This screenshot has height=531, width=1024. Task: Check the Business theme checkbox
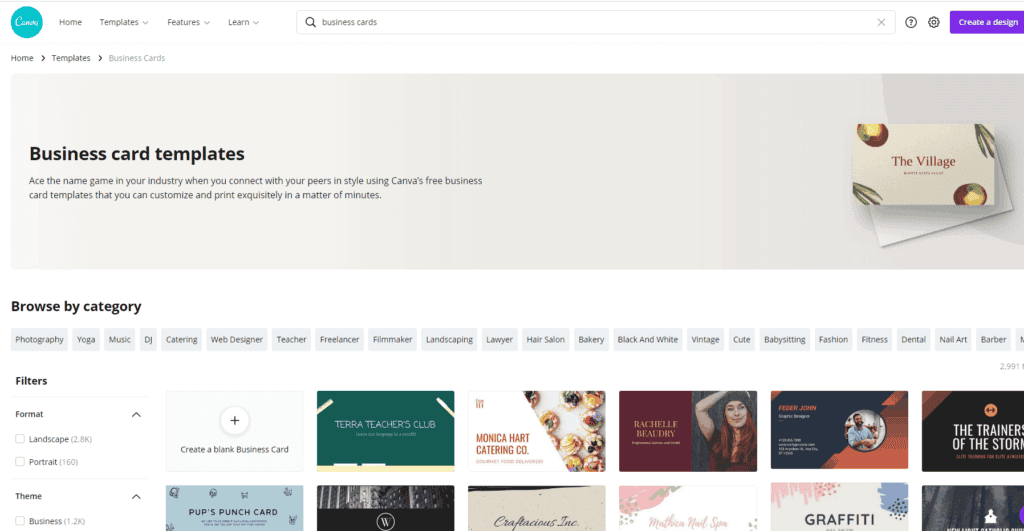point(20,521)
